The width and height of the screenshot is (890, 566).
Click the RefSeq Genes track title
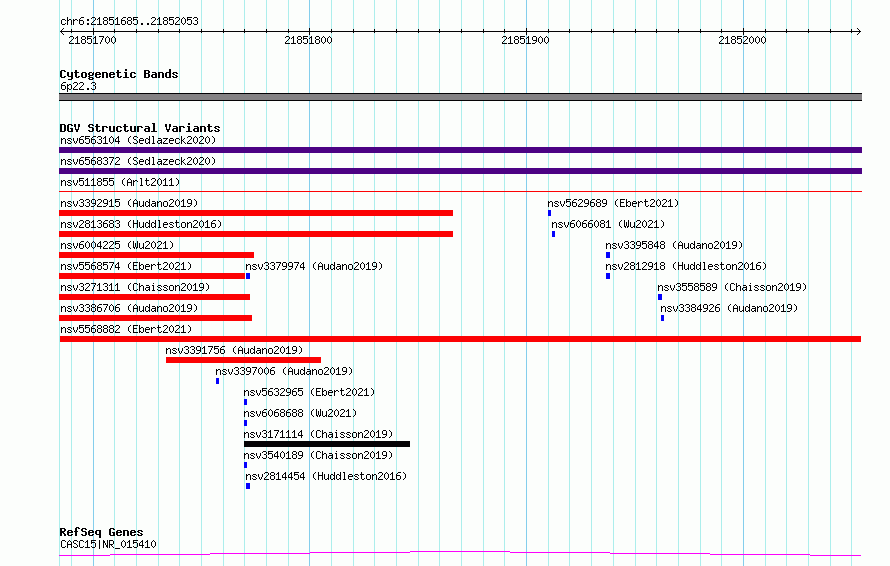[101, 532]
